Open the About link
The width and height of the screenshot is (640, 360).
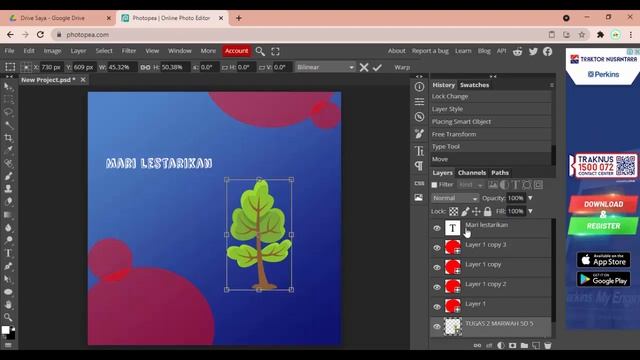[x=396, y=51]
